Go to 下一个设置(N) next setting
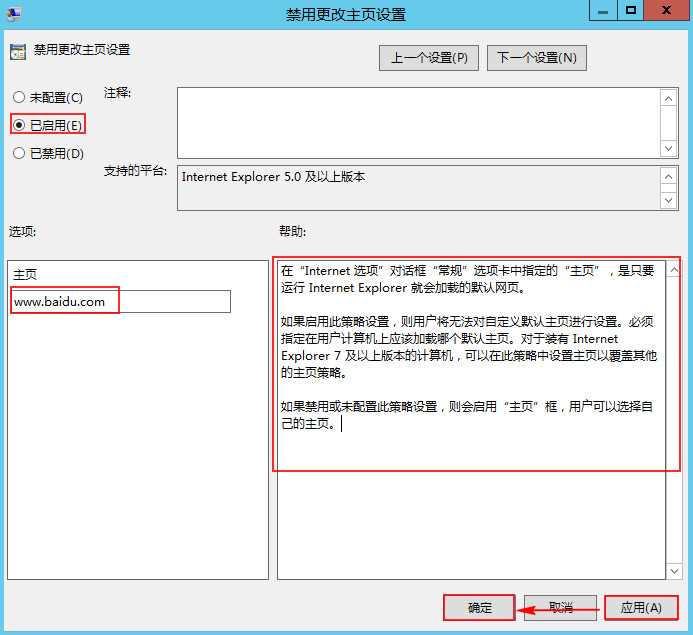The height and width of the screenshot is (635, 693). tap(537, 58)
